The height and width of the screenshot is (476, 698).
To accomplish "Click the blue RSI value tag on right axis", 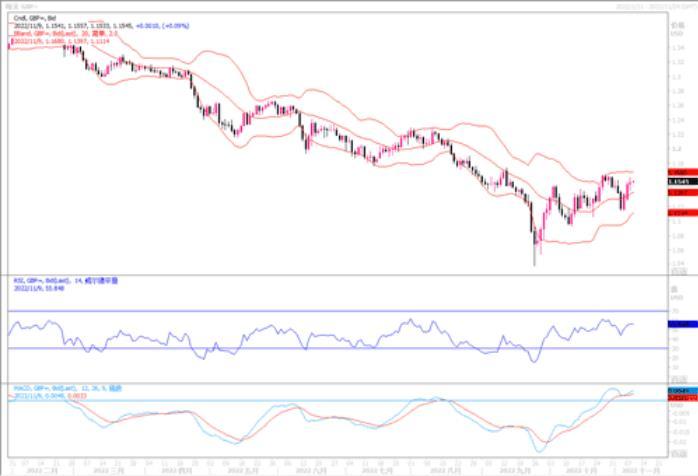I will coord(677,325).
